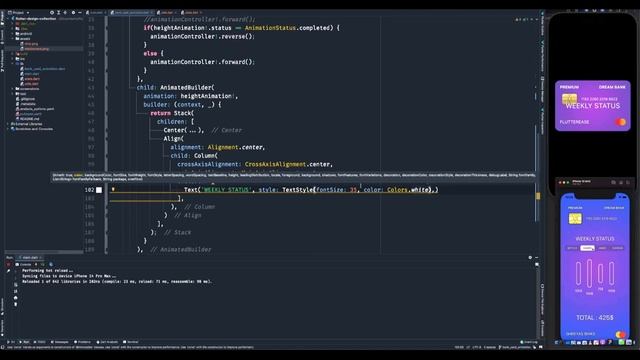640x360 pixels.
Task: Clear console with the trash icon
Action: (16, 304)
